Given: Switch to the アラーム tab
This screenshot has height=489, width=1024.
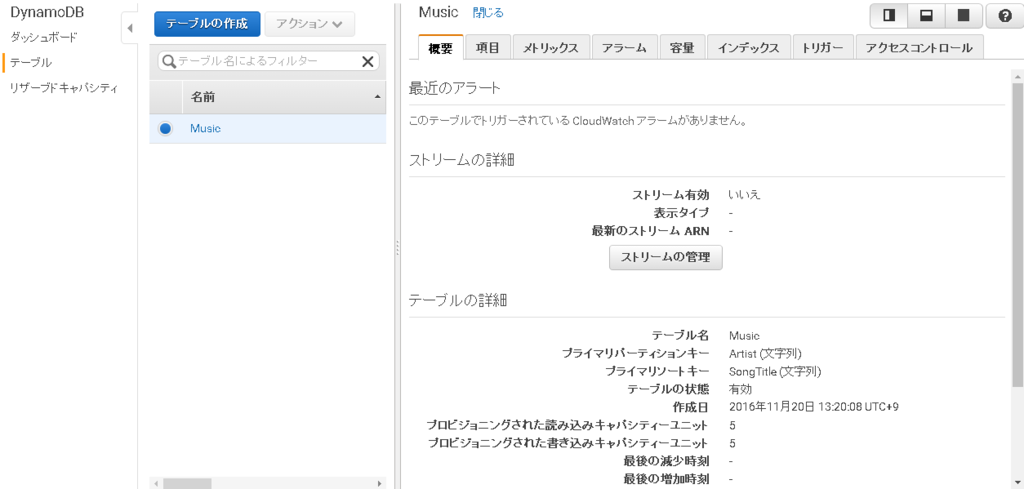Looking at the screenshot, I should click(625, 48).
